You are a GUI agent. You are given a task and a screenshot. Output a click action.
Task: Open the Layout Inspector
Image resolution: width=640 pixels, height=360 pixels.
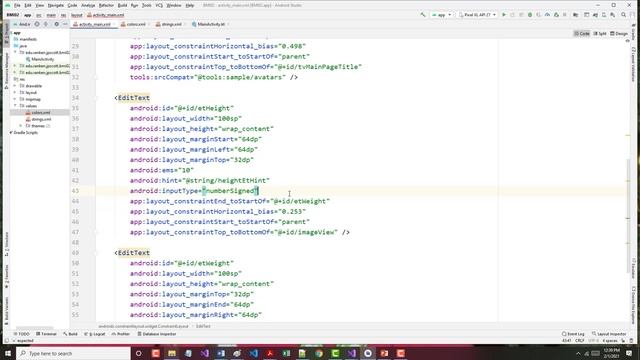609,334
